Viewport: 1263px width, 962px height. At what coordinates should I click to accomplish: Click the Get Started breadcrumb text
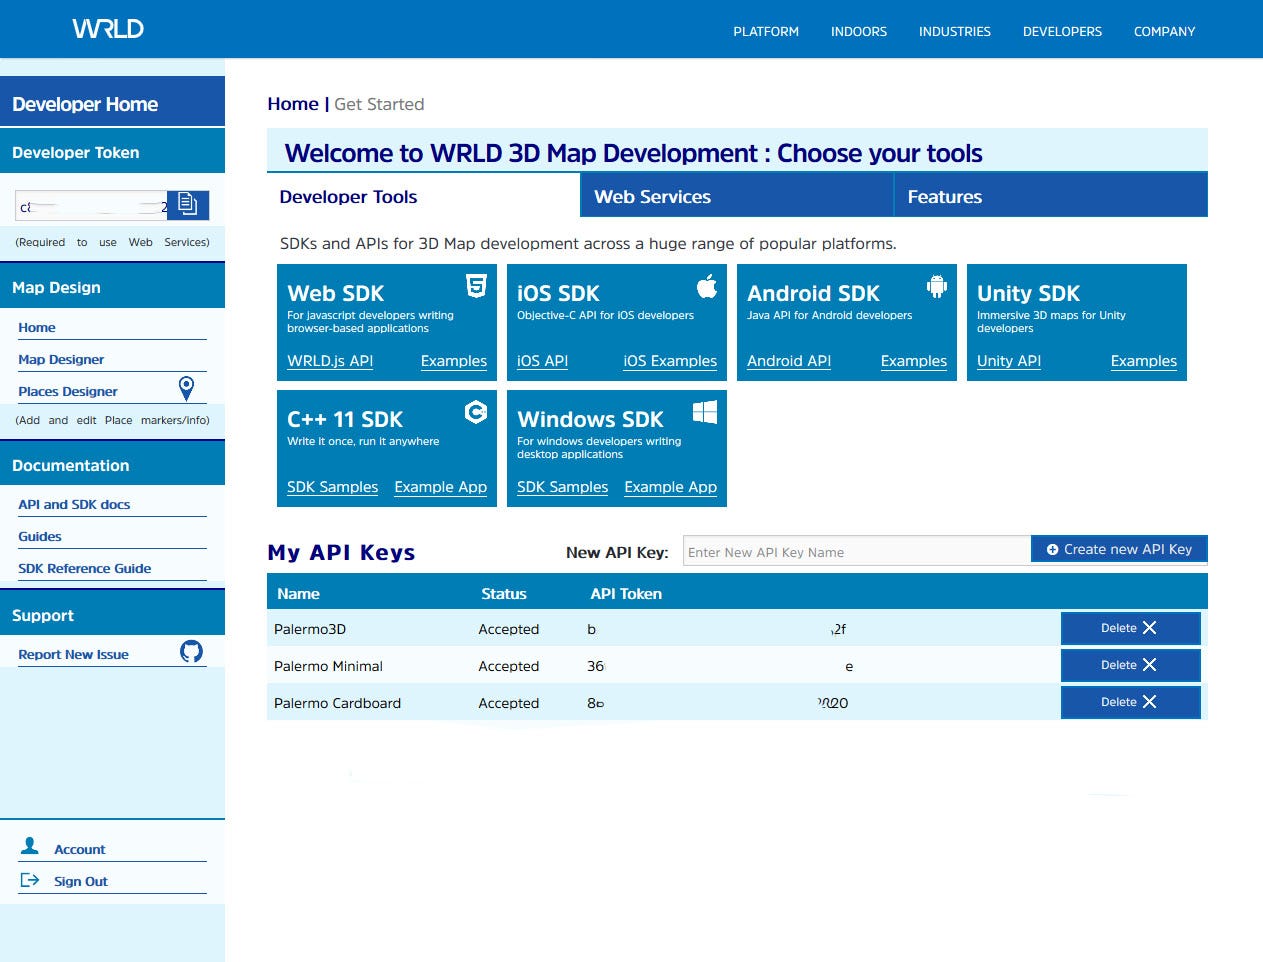pos(379,104)
